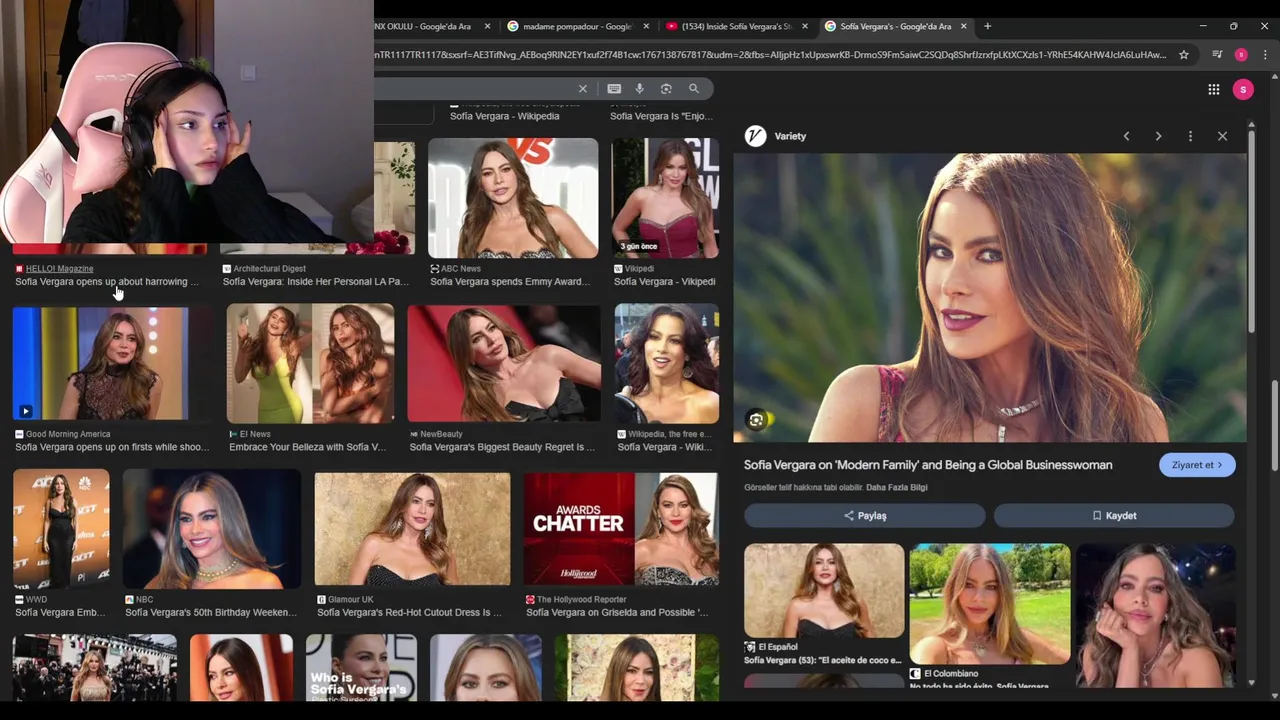
Task: Open the Chrome three-dot menu
Action: pos(1265,55)
